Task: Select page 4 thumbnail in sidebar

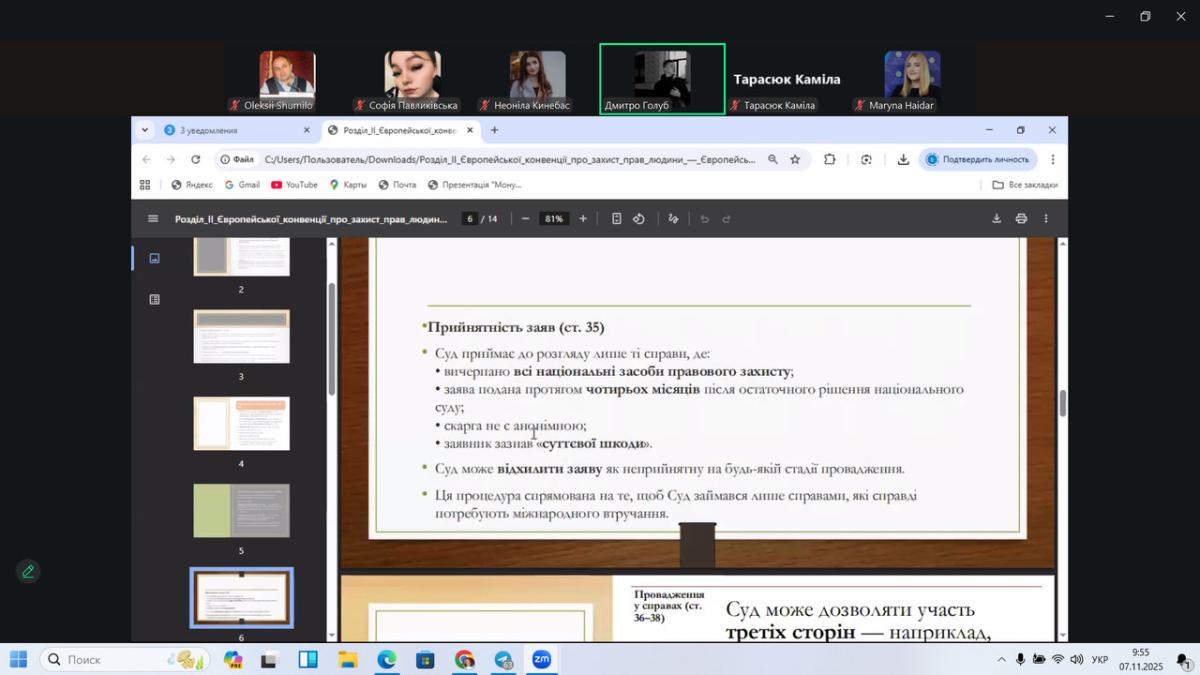Action: (x=241, y=424)
